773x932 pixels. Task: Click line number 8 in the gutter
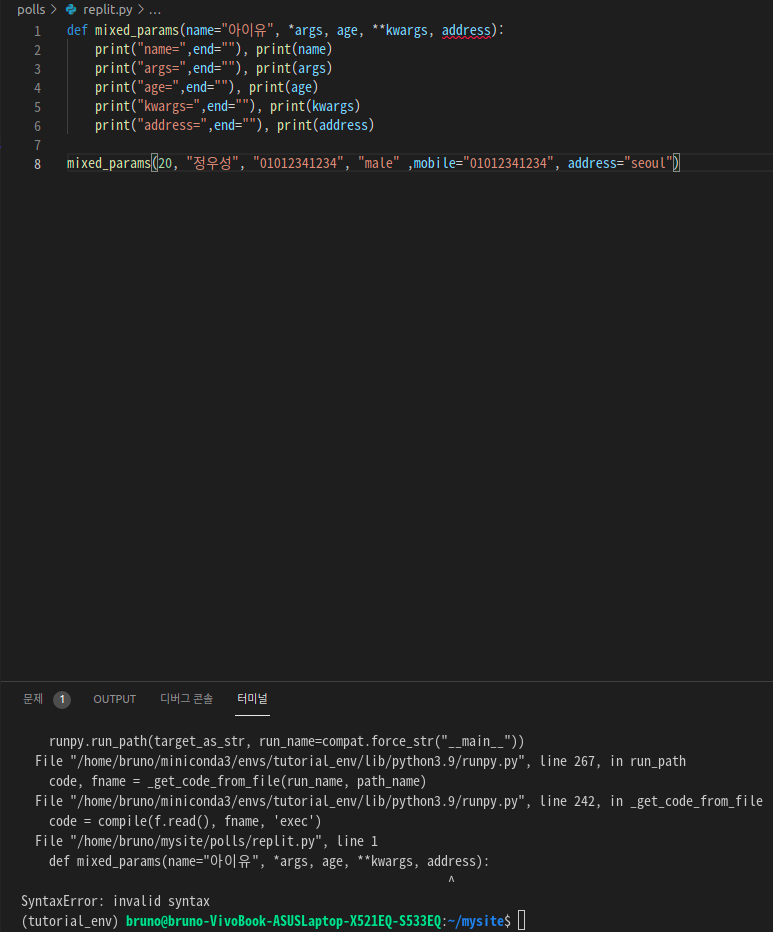pos(37,164)
